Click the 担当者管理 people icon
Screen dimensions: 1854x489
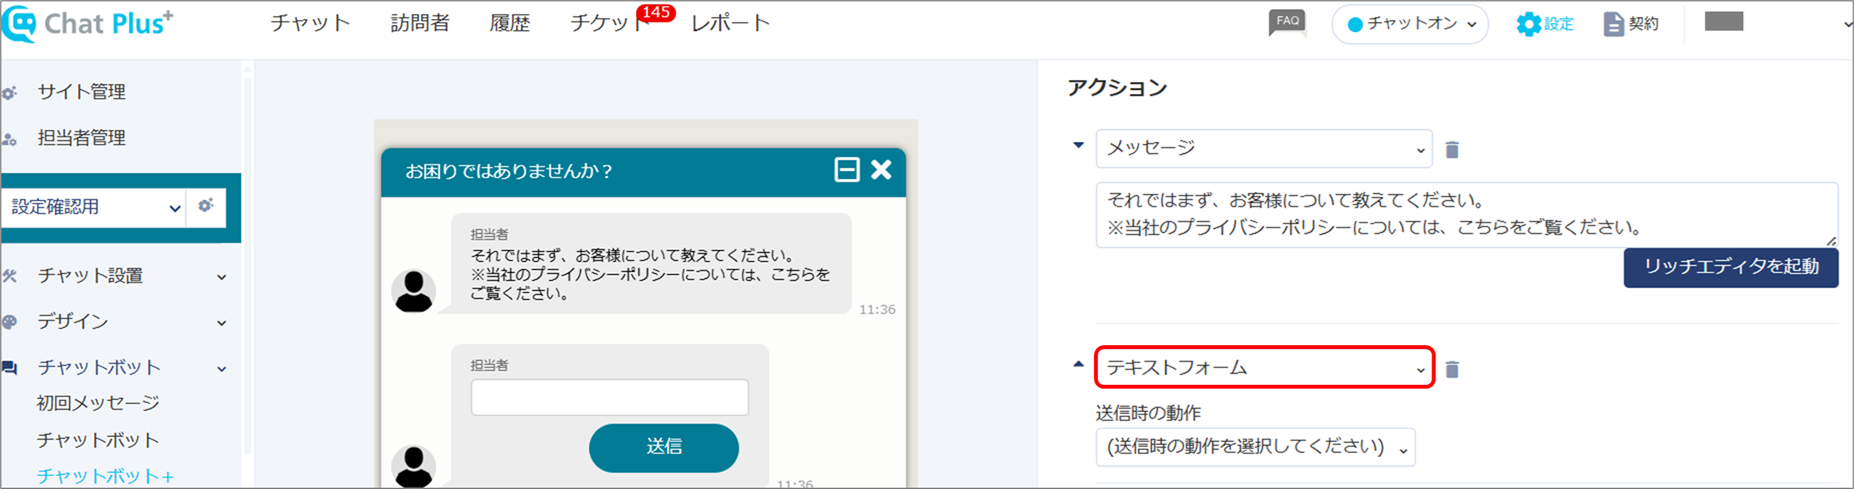pyautogui.click(x=10, y=139)
